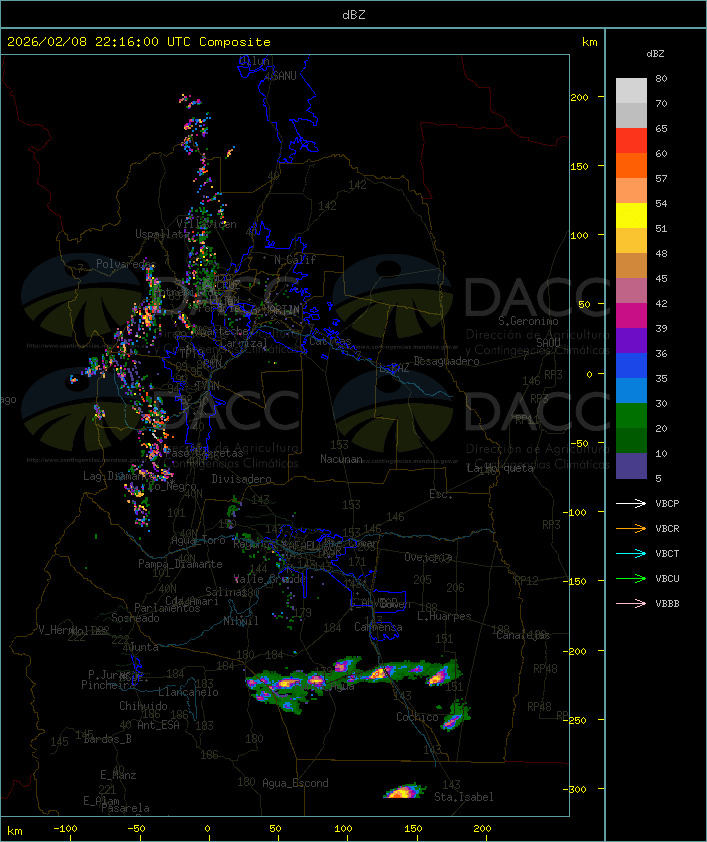The height and width of the screenshot is (842, 707).
Task: Pick the magenta 42-39 dBZ legend swatch
Action: point(631,316)
